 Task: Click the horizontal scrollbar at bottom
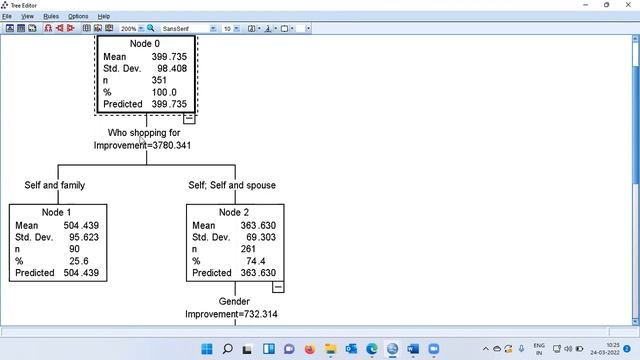[304, 331]
